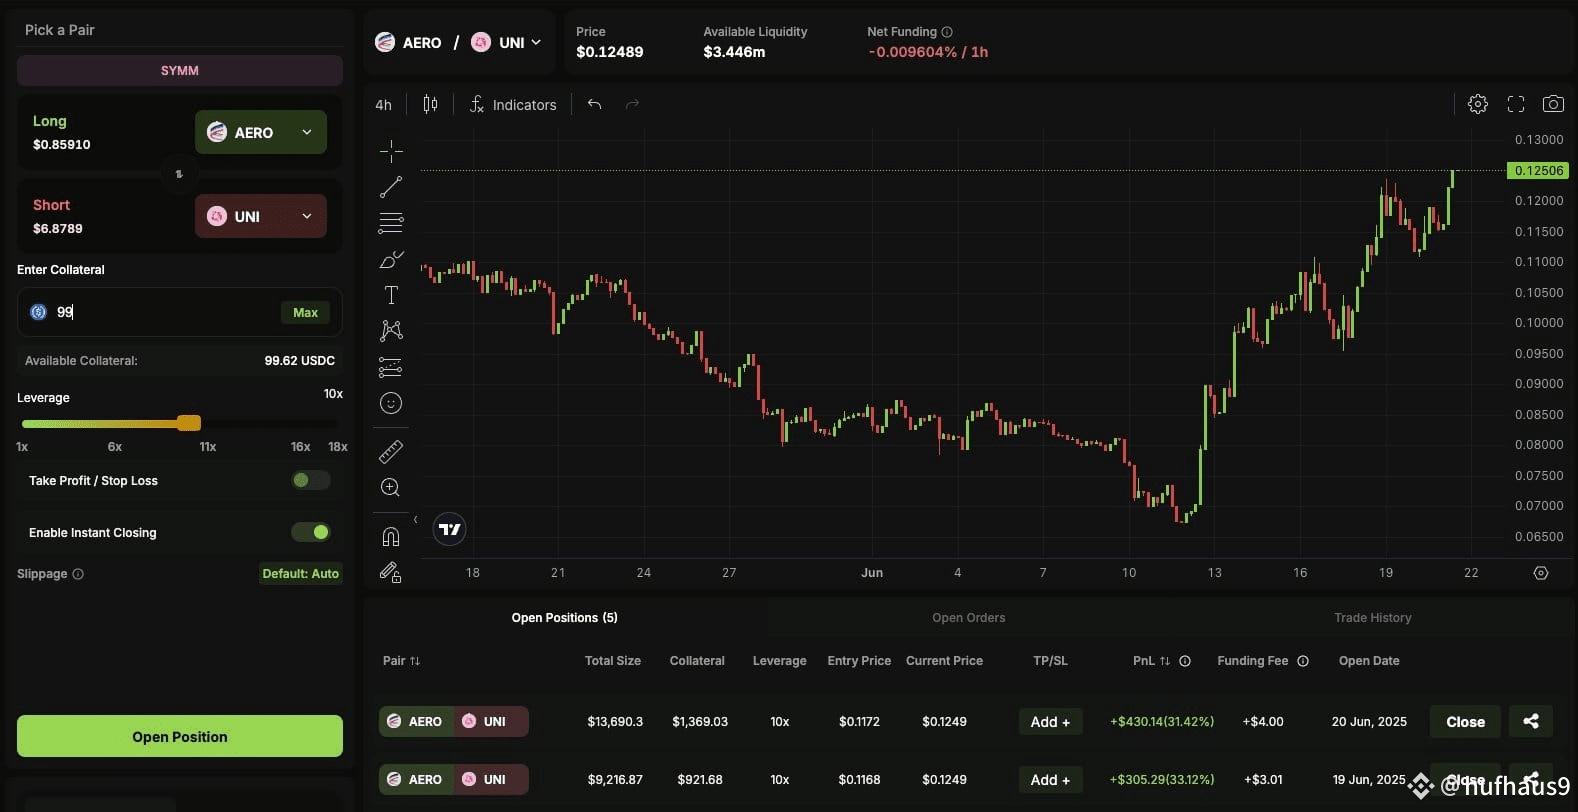Screen dimensions: 1578x812
Task: Open chart settings gear
Action: [x=1478, y=104]
